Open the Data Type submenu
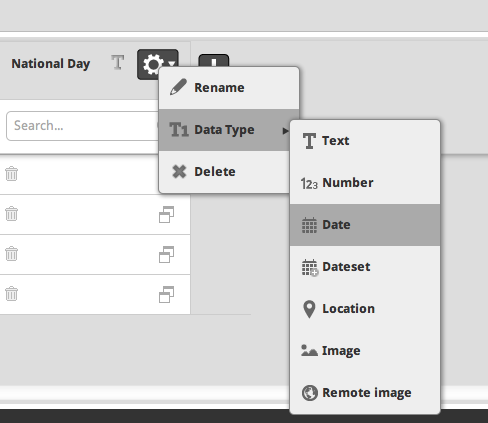The height and width of the screenshot is (423, 488). point(224,130)
